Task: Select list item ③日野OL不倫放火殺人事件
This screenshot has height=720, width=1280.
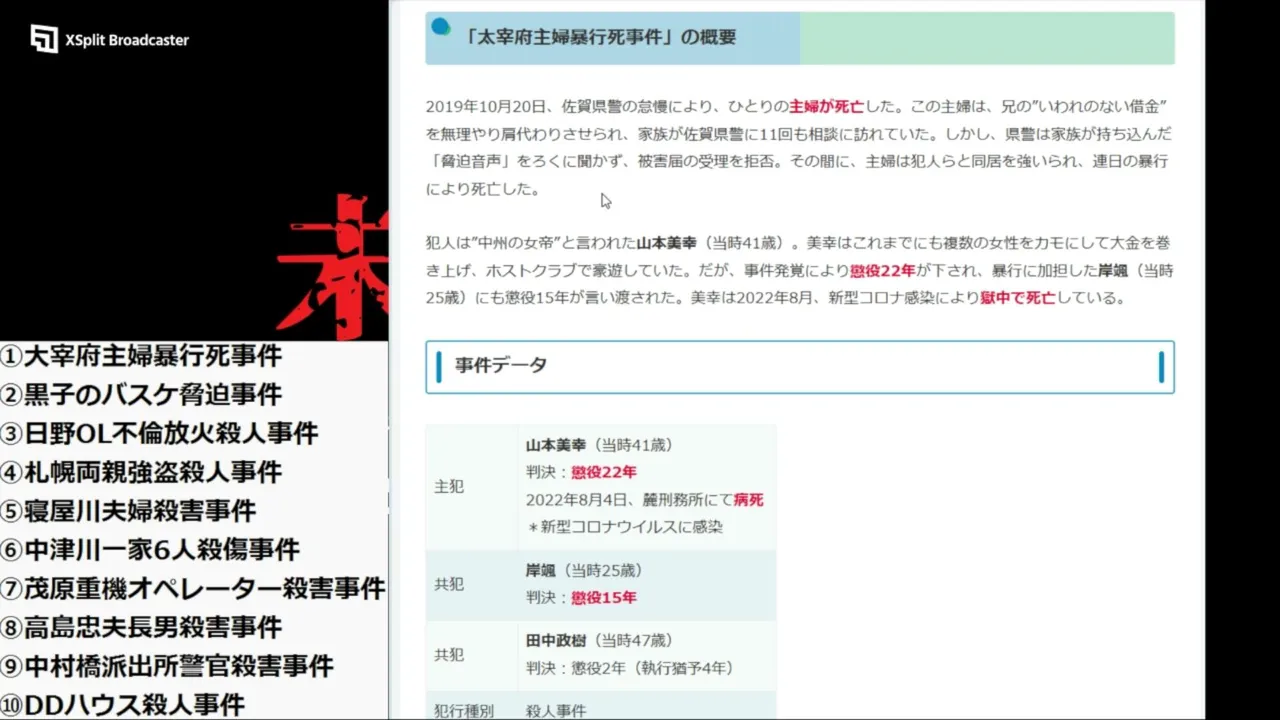Action: click(x=160, y=434)
